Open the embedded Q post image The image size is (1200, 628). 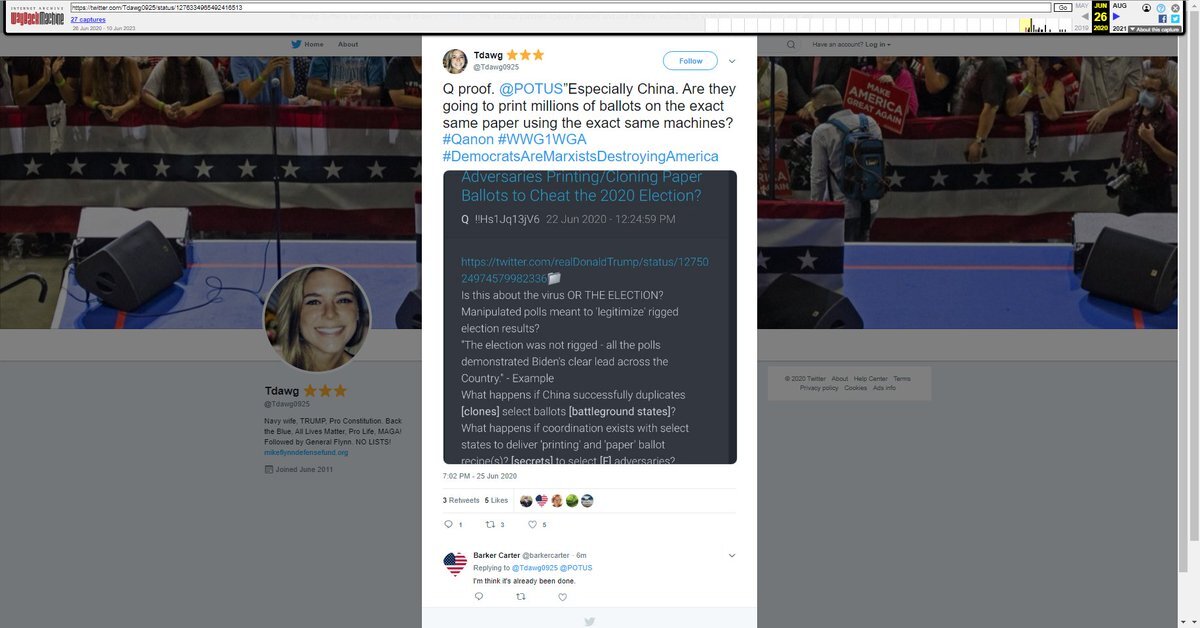590,317
